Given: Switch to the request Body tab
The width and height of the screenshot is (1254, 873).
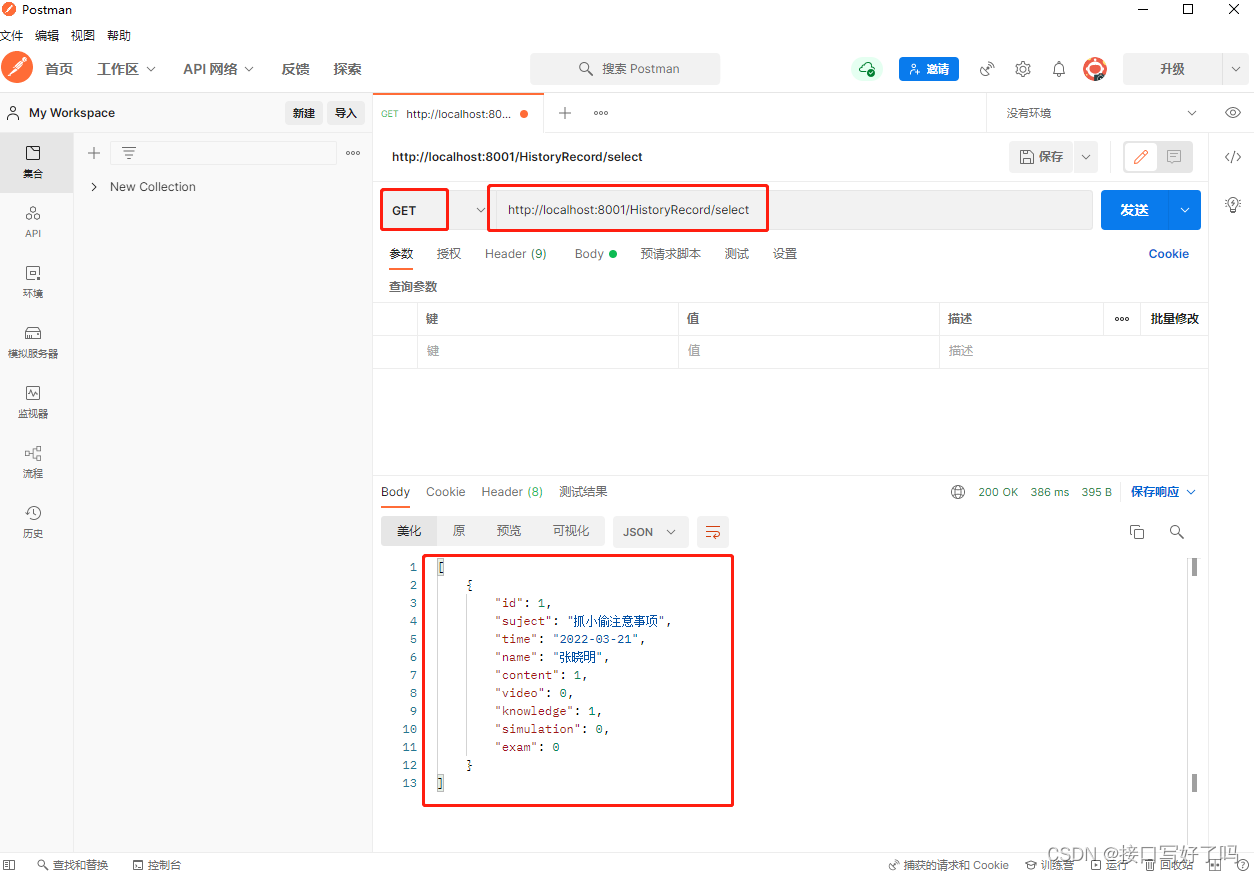Looking at the screenshot, I should 595,254.
